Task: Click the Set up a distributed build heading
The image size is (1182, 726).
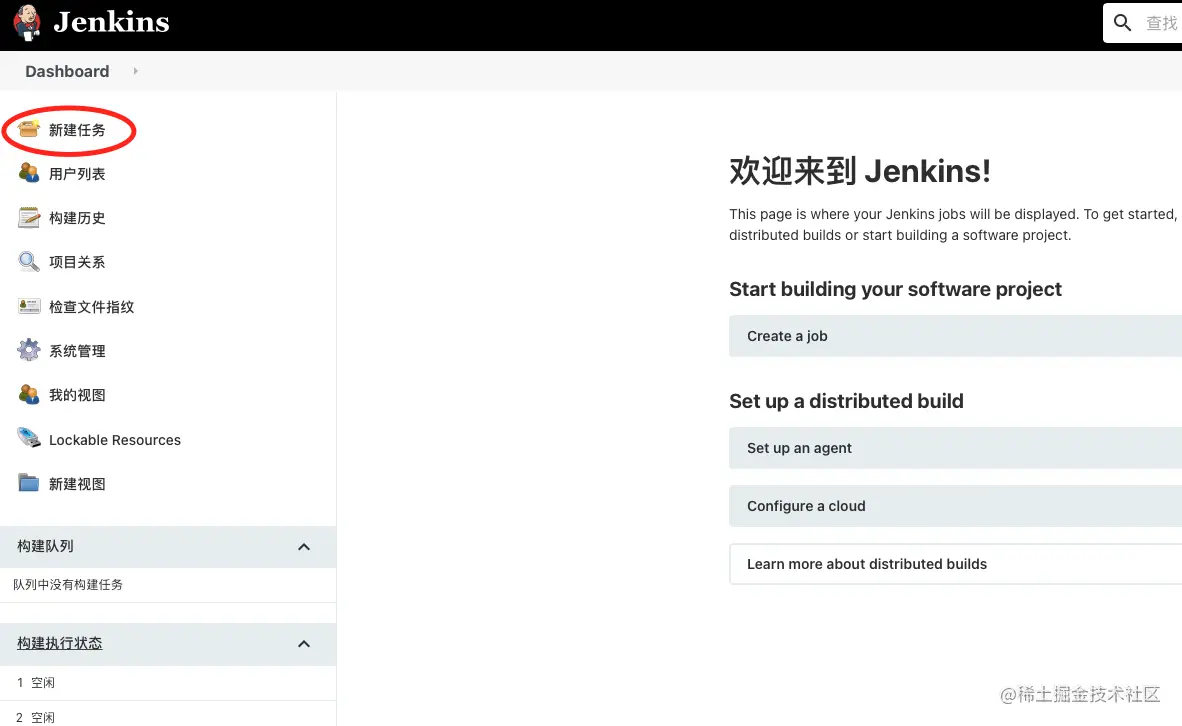Action: point(846,401)
